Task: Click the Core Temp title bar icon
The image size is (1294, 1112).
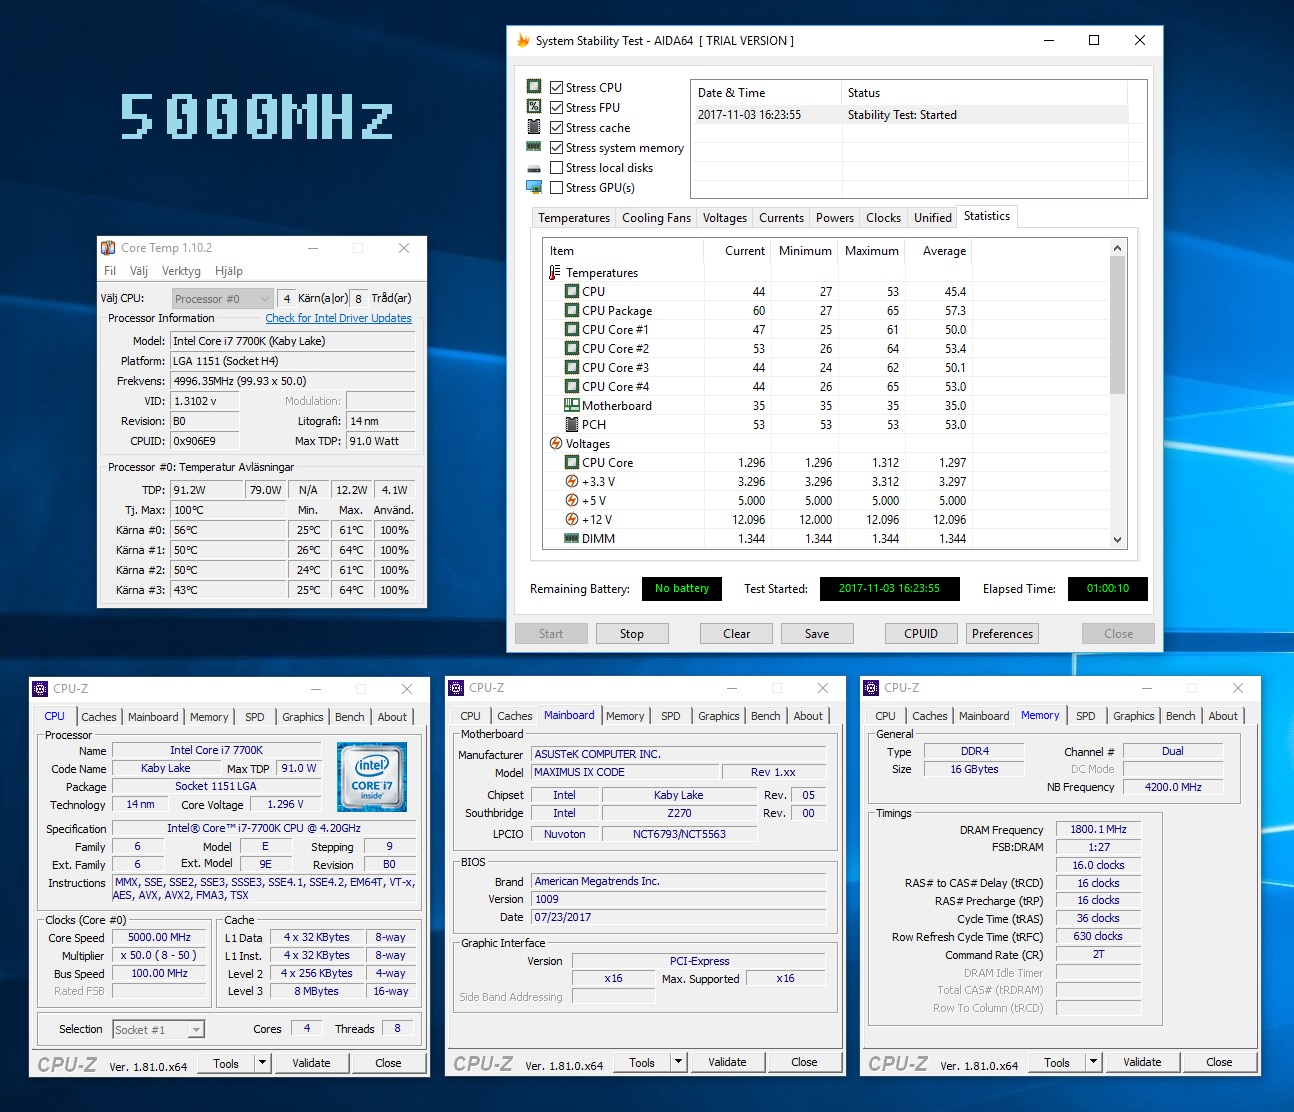Action: 108,248
